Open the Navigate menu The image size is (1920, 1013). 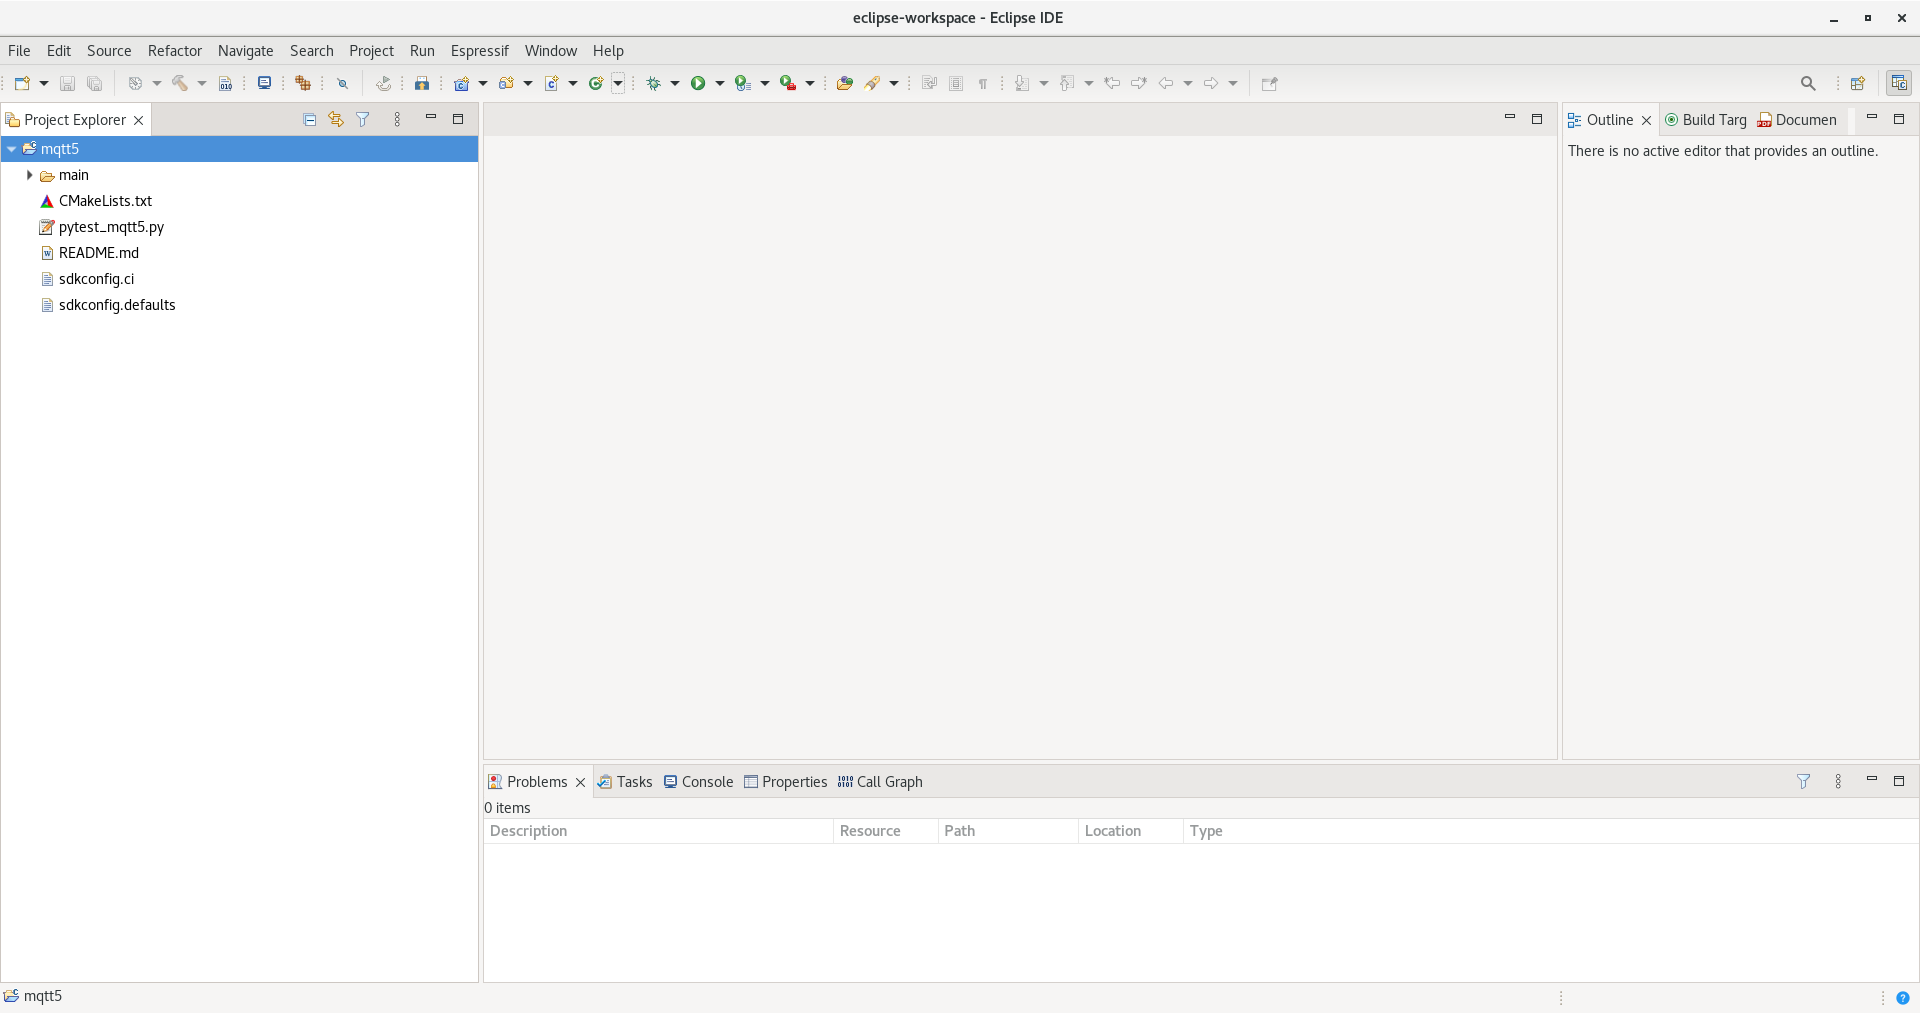click(246, 51)
